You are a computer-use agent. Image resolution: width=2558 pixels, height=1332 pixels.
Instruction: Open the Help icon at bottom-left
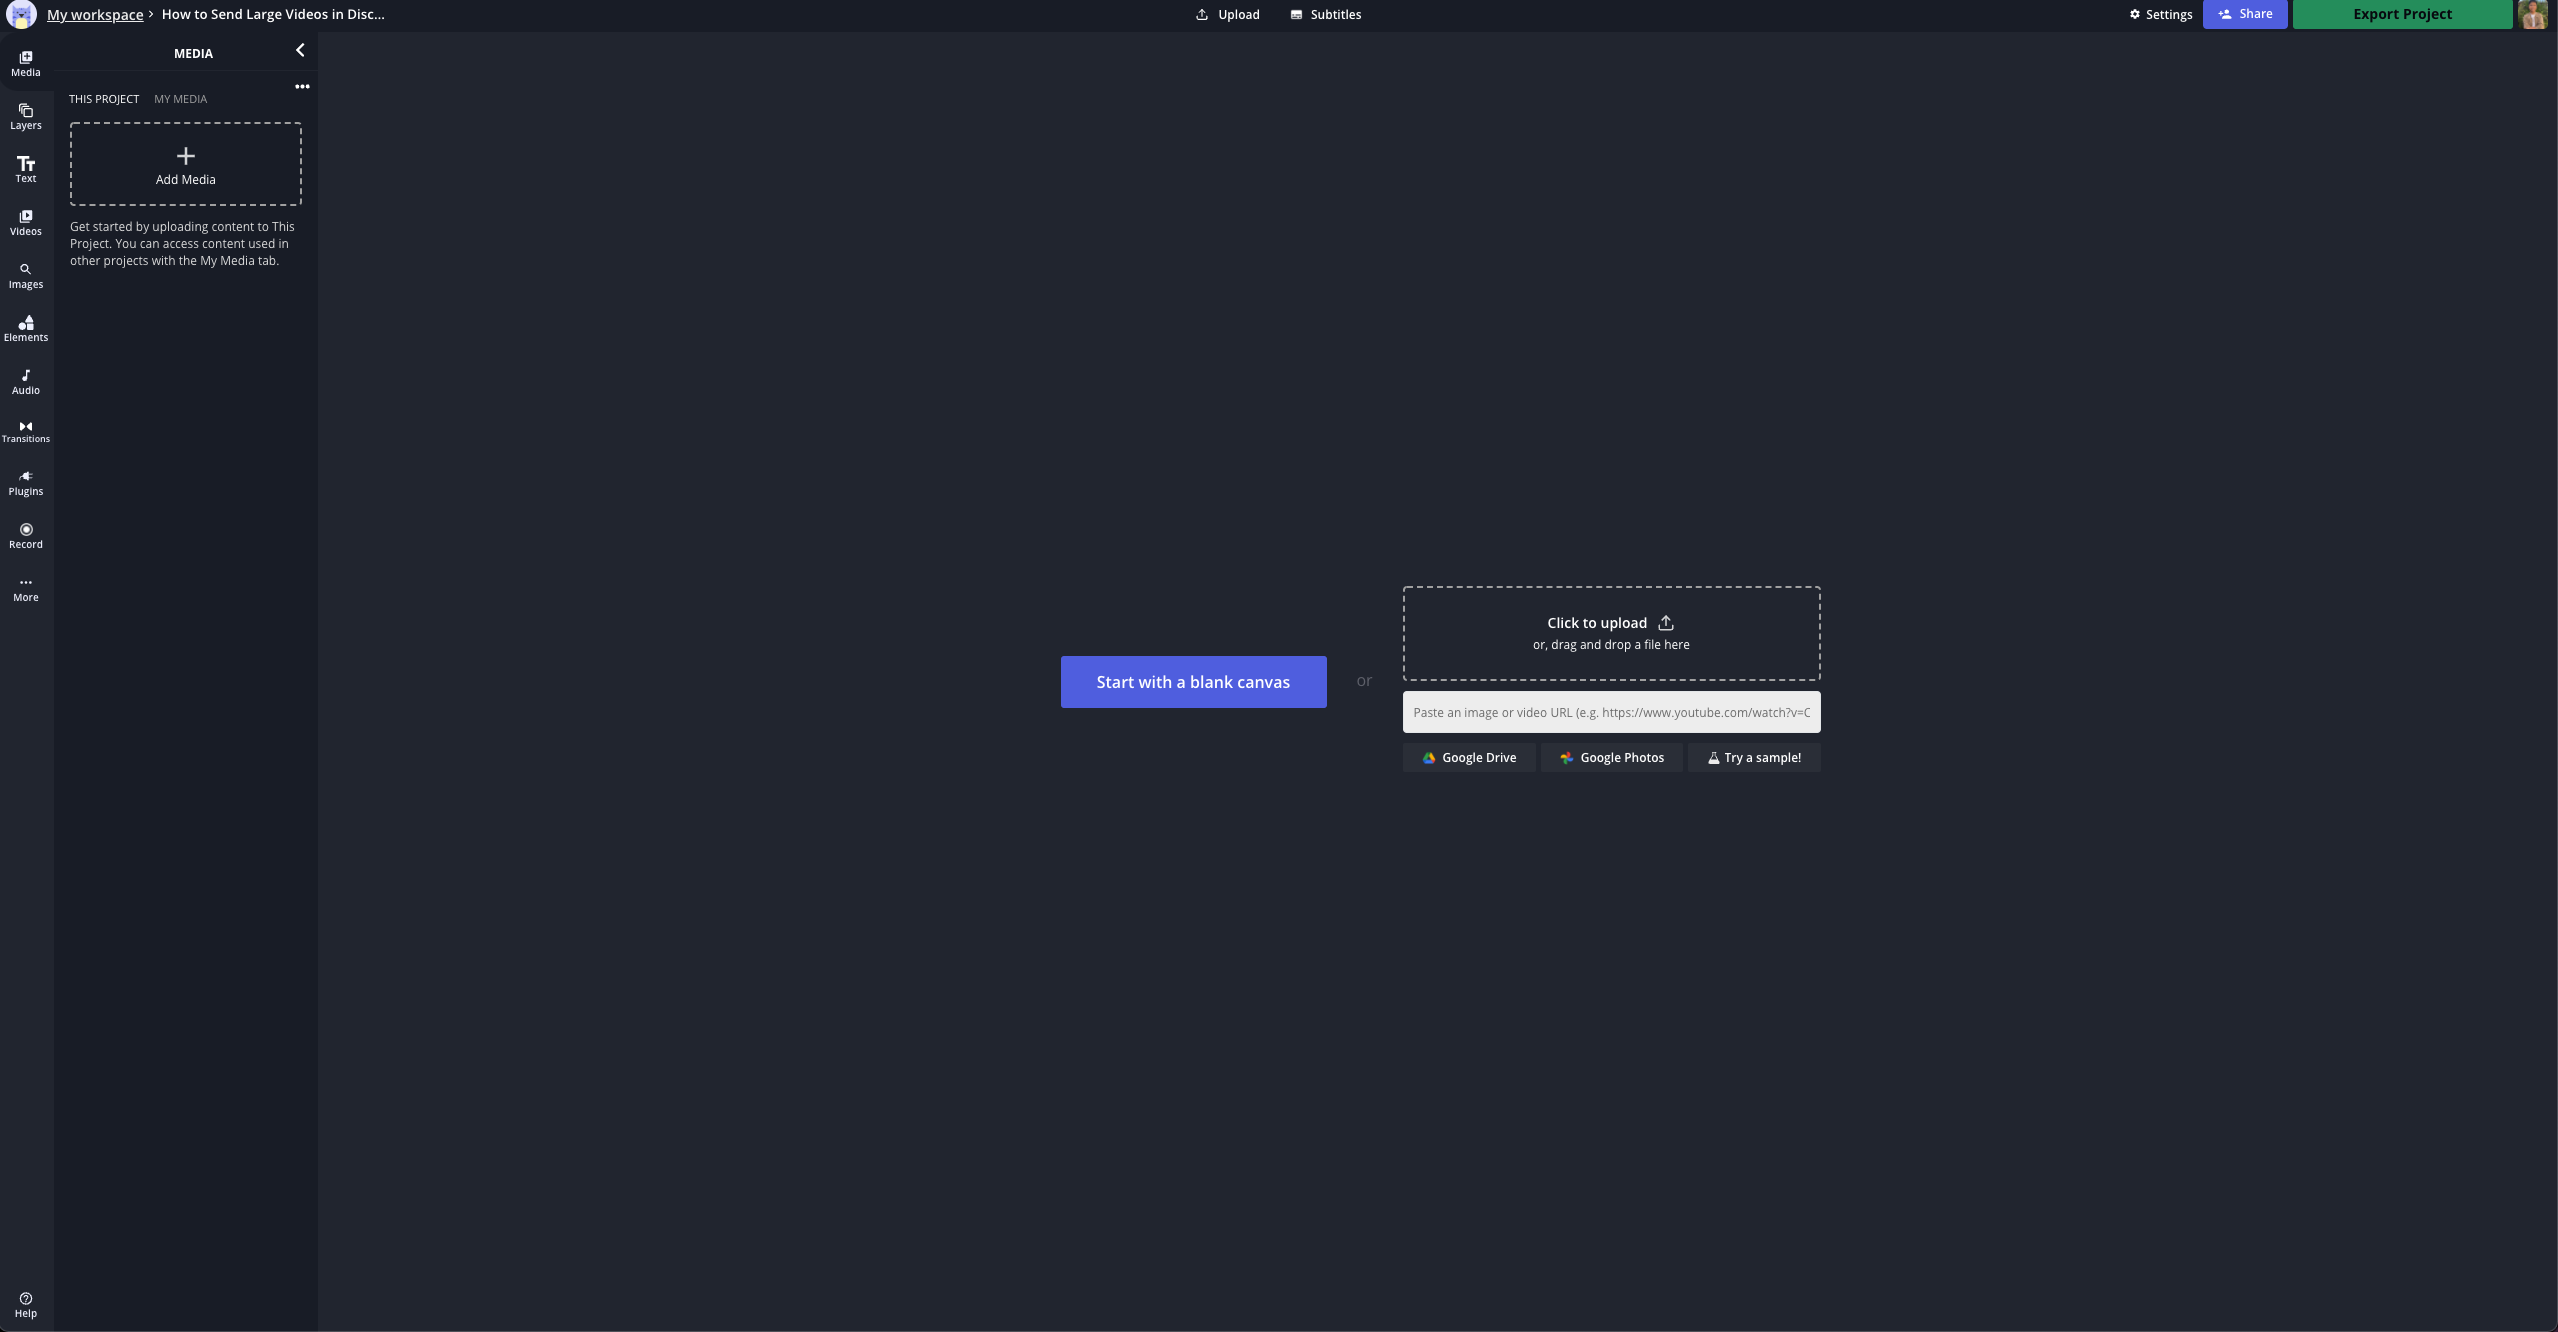point(26,1305)
